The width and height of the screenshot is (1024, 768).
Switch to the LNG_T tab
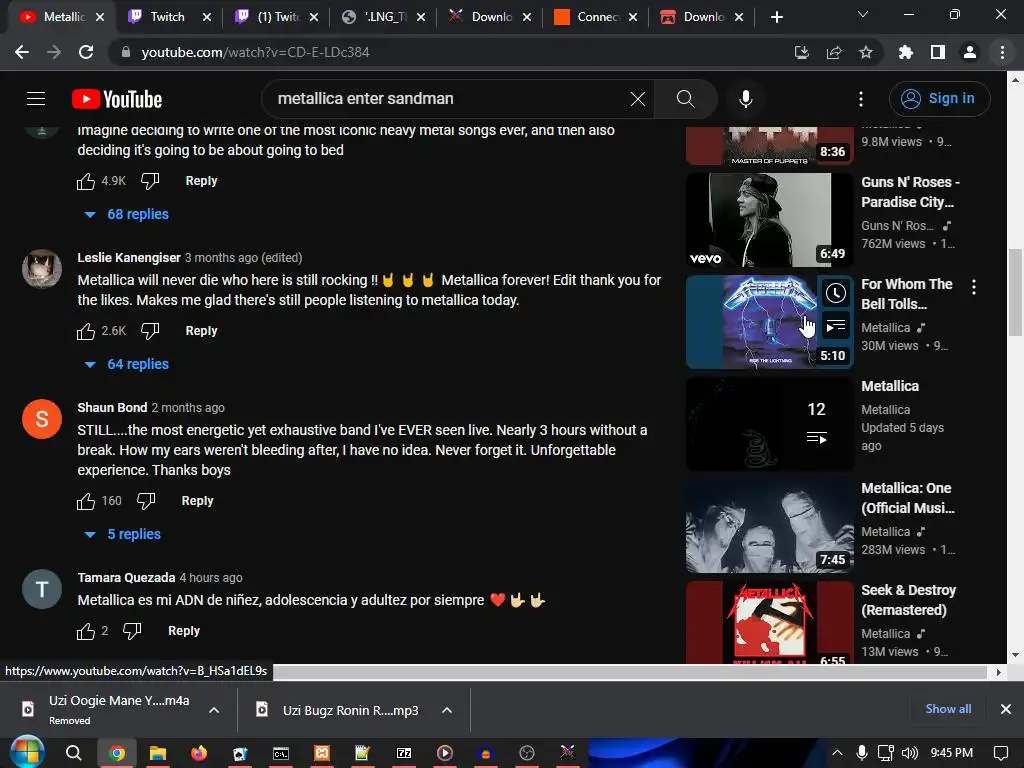tap(385, 17)
